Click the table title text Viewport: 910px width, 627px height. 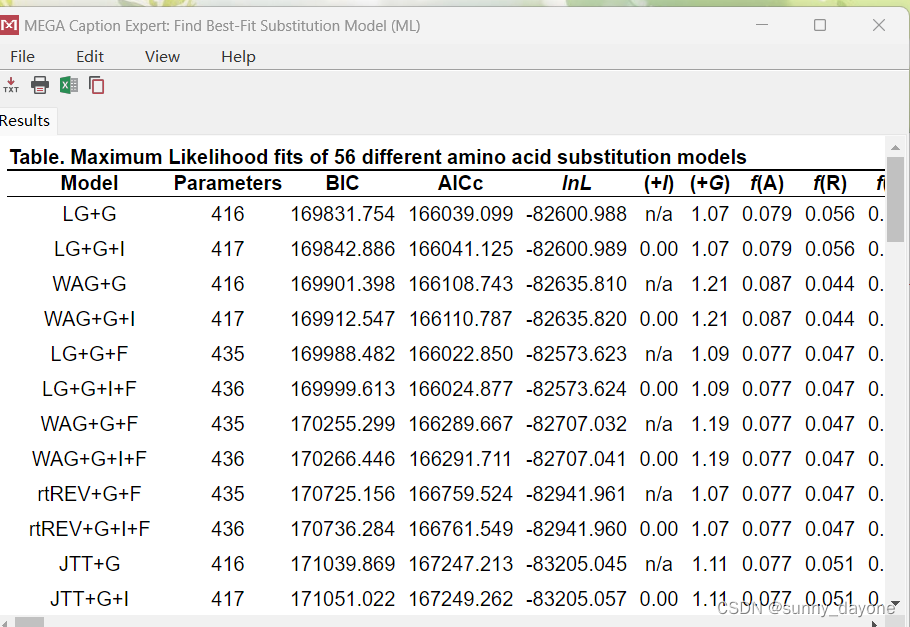(378, 157)
